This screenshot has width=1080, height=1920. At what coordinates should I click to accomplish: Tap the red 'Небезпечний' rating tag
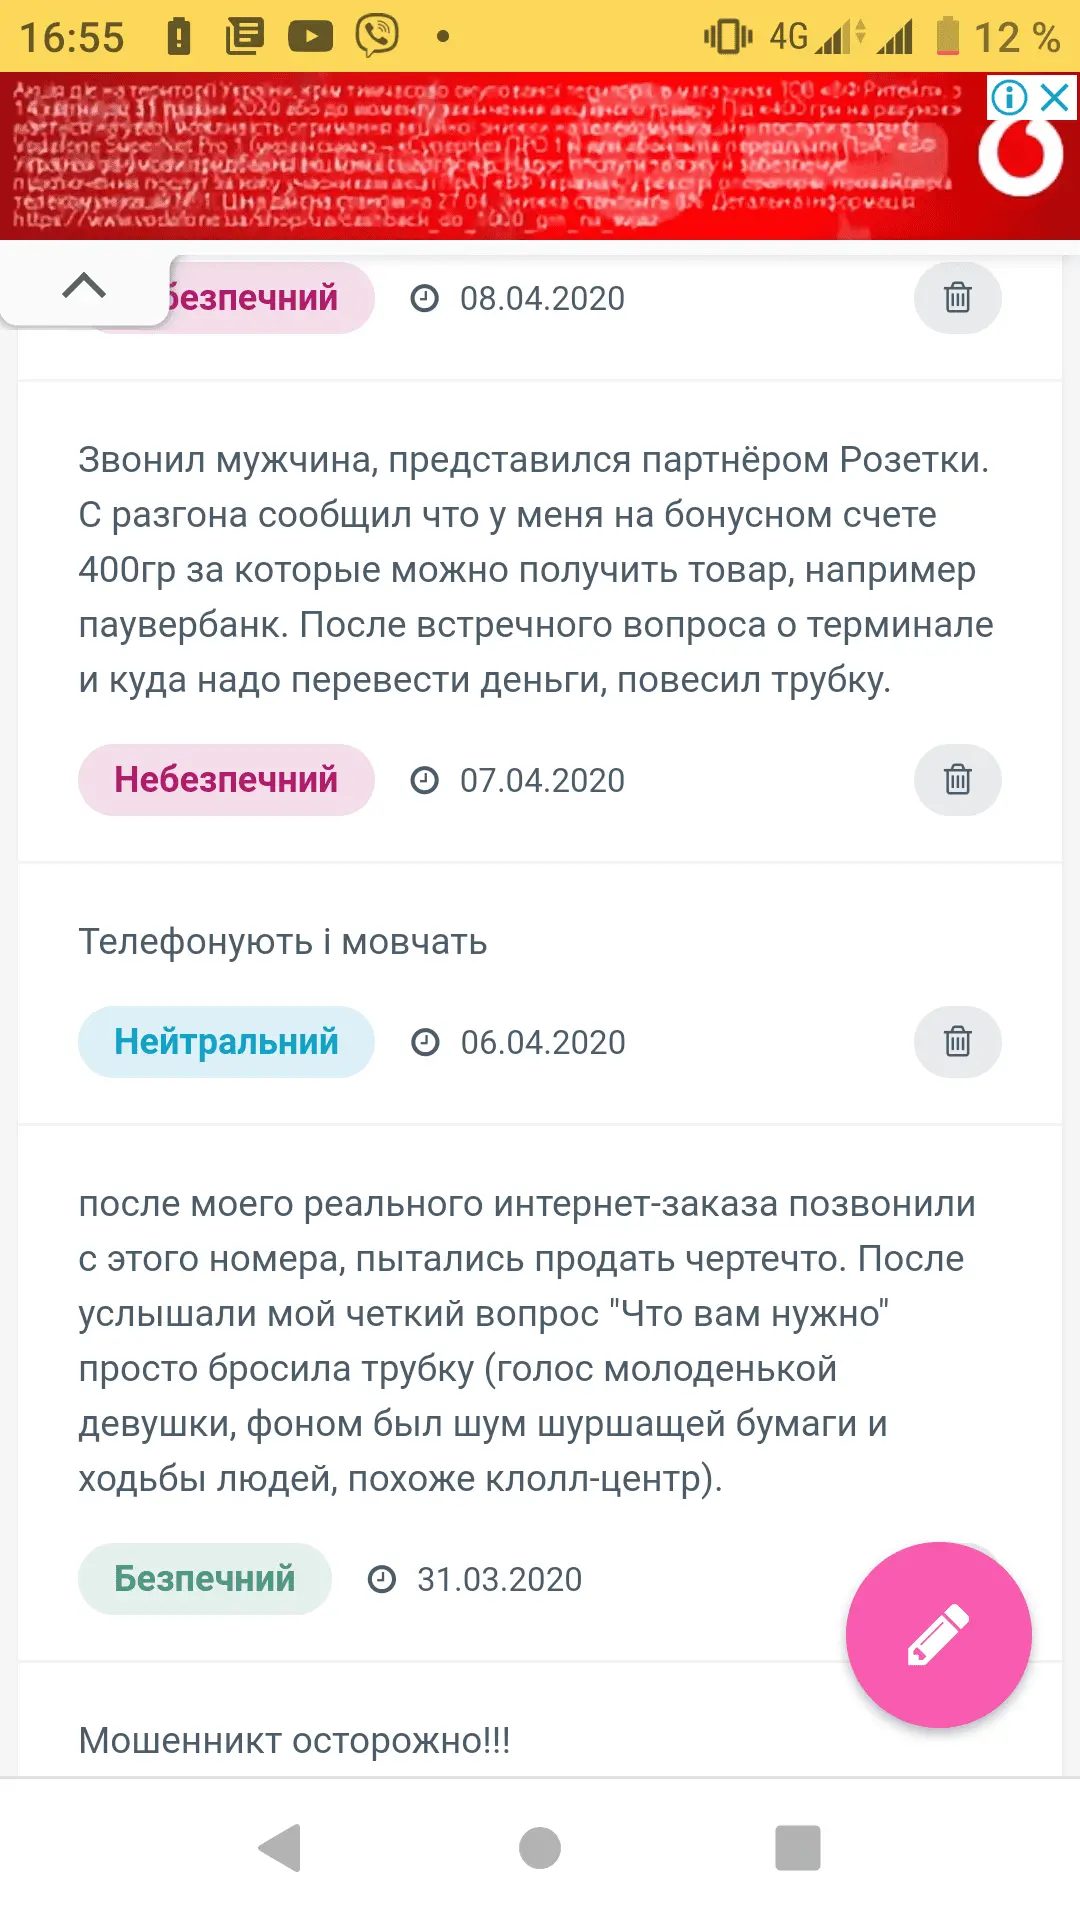(x=226, y=780)
